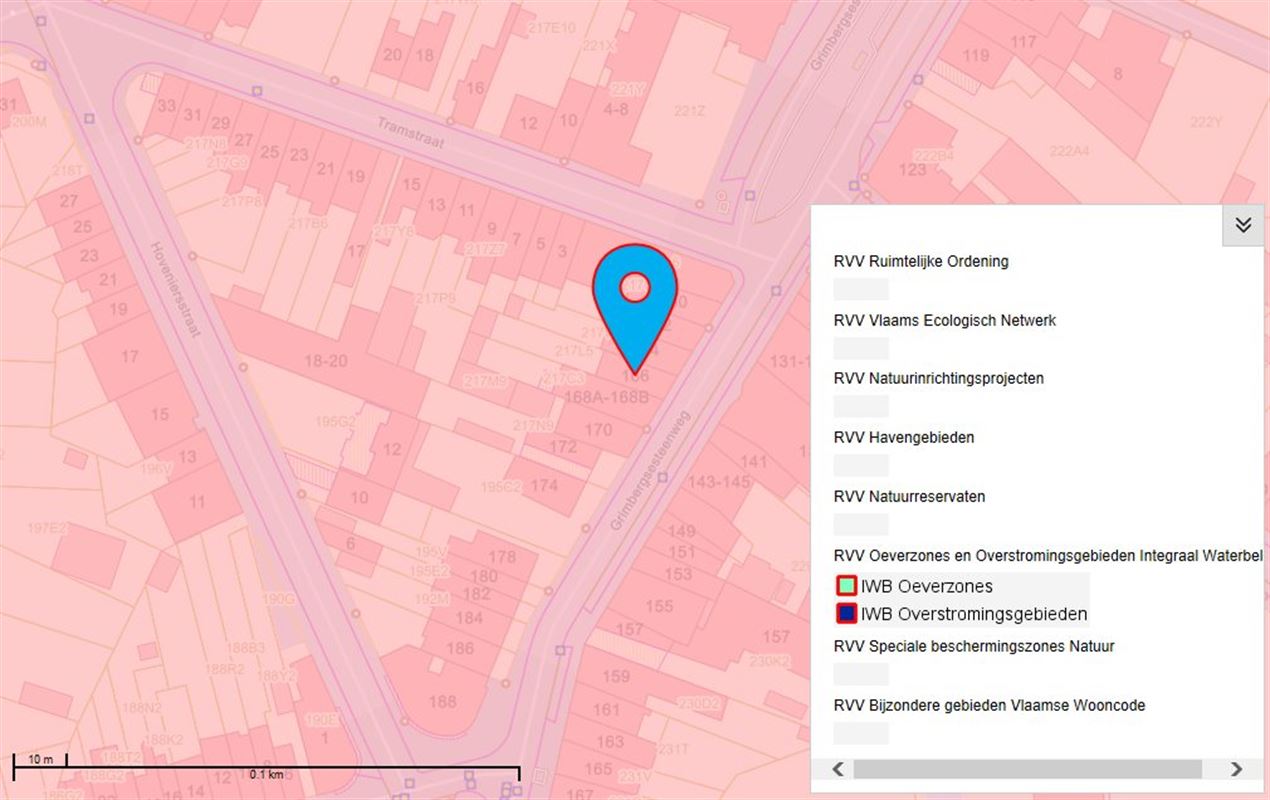Select the IWB Oeverzones legend label
Screen dimensions: 1270x800
click(x=926, y=586)
